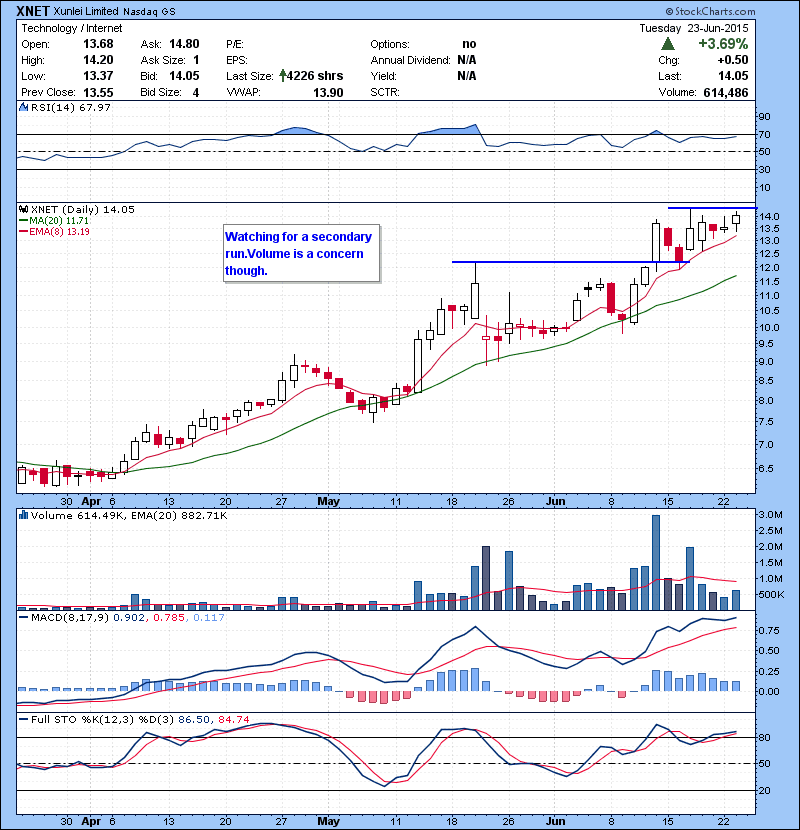Click the Options value 'no'

click(x=469, y=44)
